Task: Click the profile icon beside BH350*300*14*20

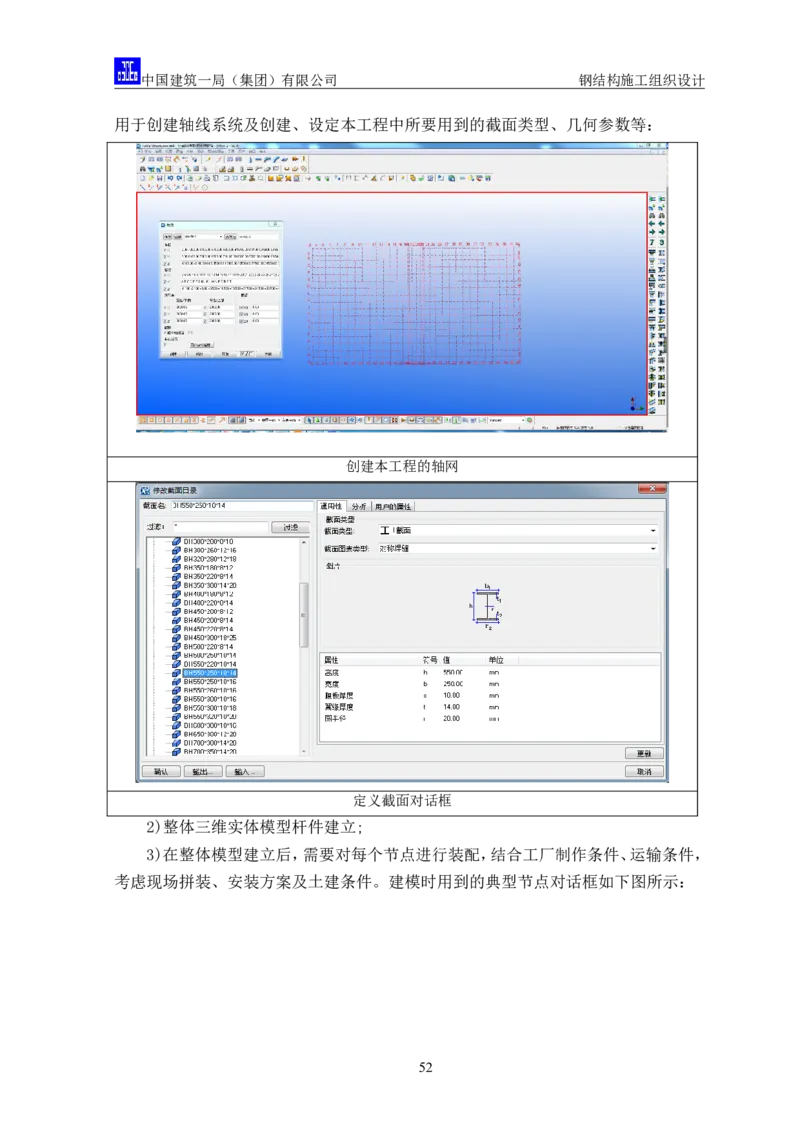Action: coord(177,585)
